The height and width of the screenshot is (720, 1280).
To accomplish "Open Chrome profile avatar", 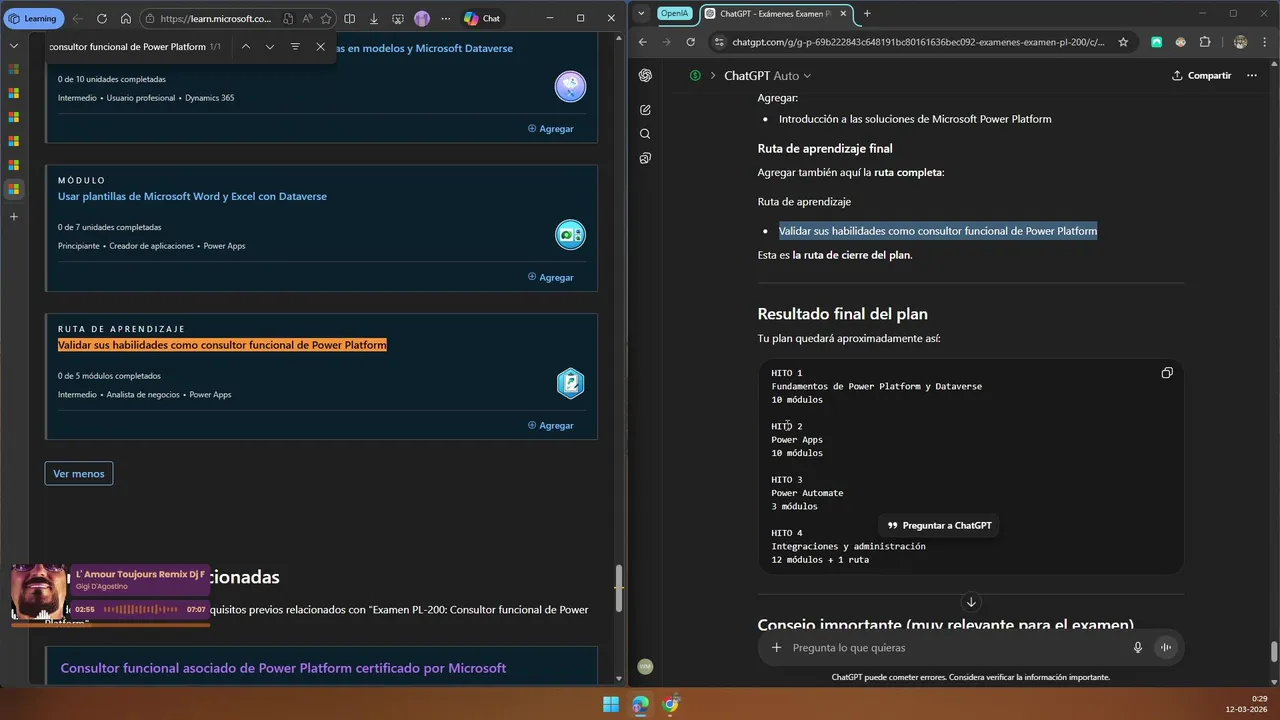I will tap(1241, 42).
